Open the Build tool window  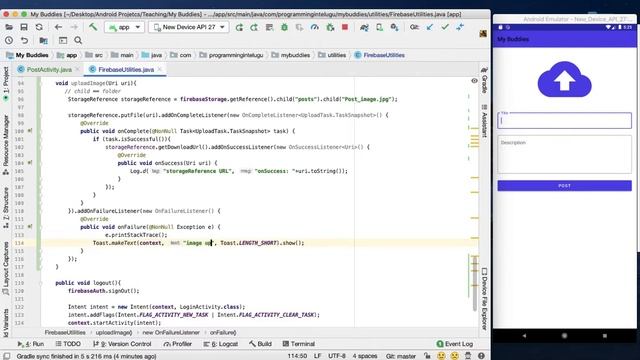tap(260, 344)
